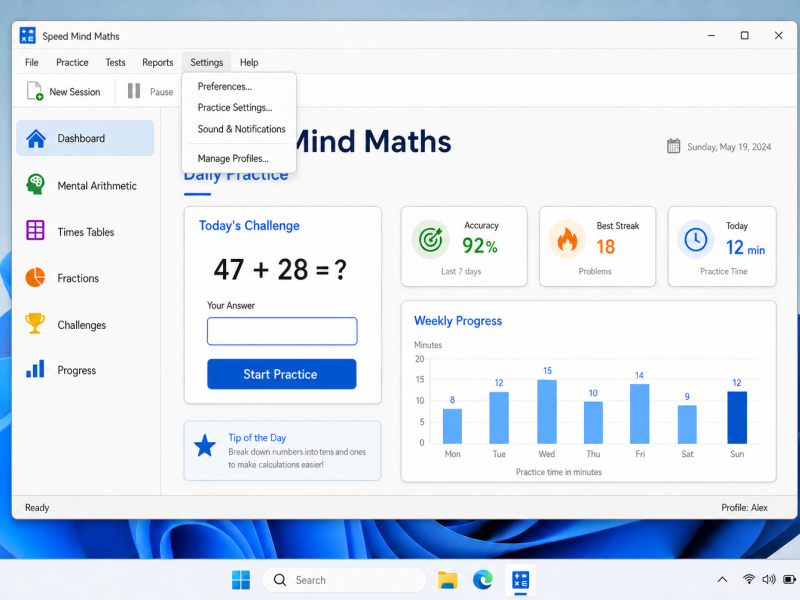Click the taskbar Search box
Screen dimensions: 800x600
coord(344,580)
